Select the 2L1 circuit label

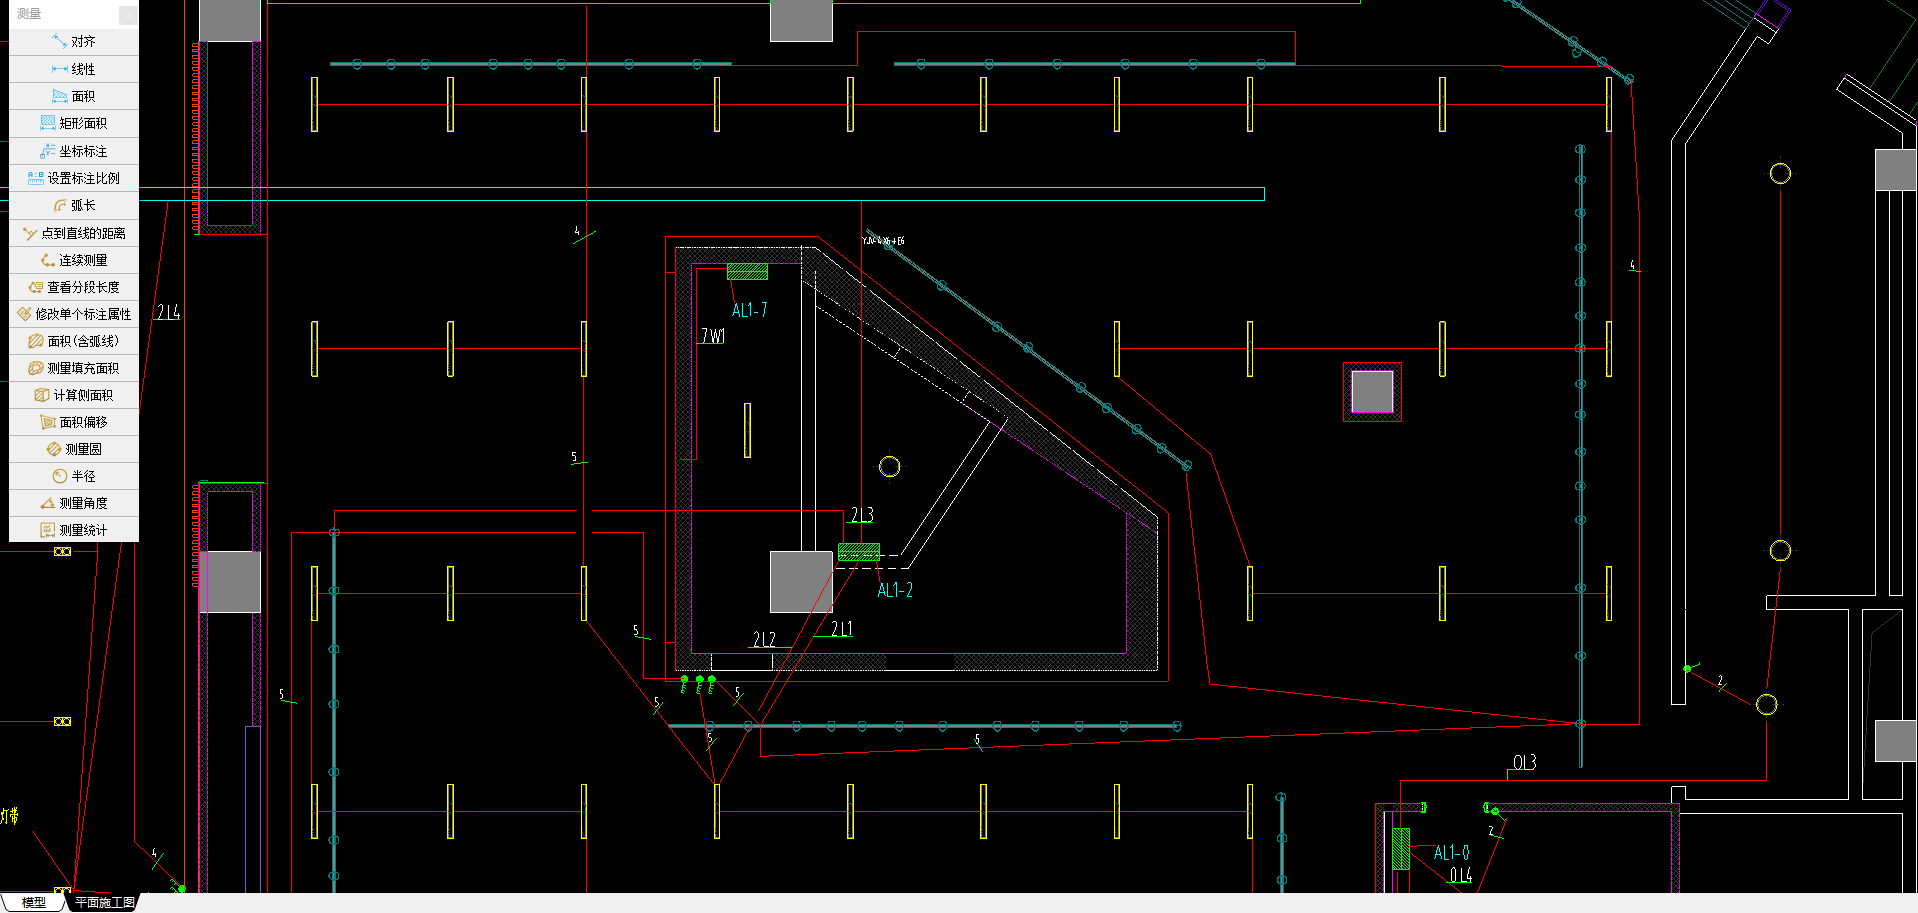pos(842,629)
